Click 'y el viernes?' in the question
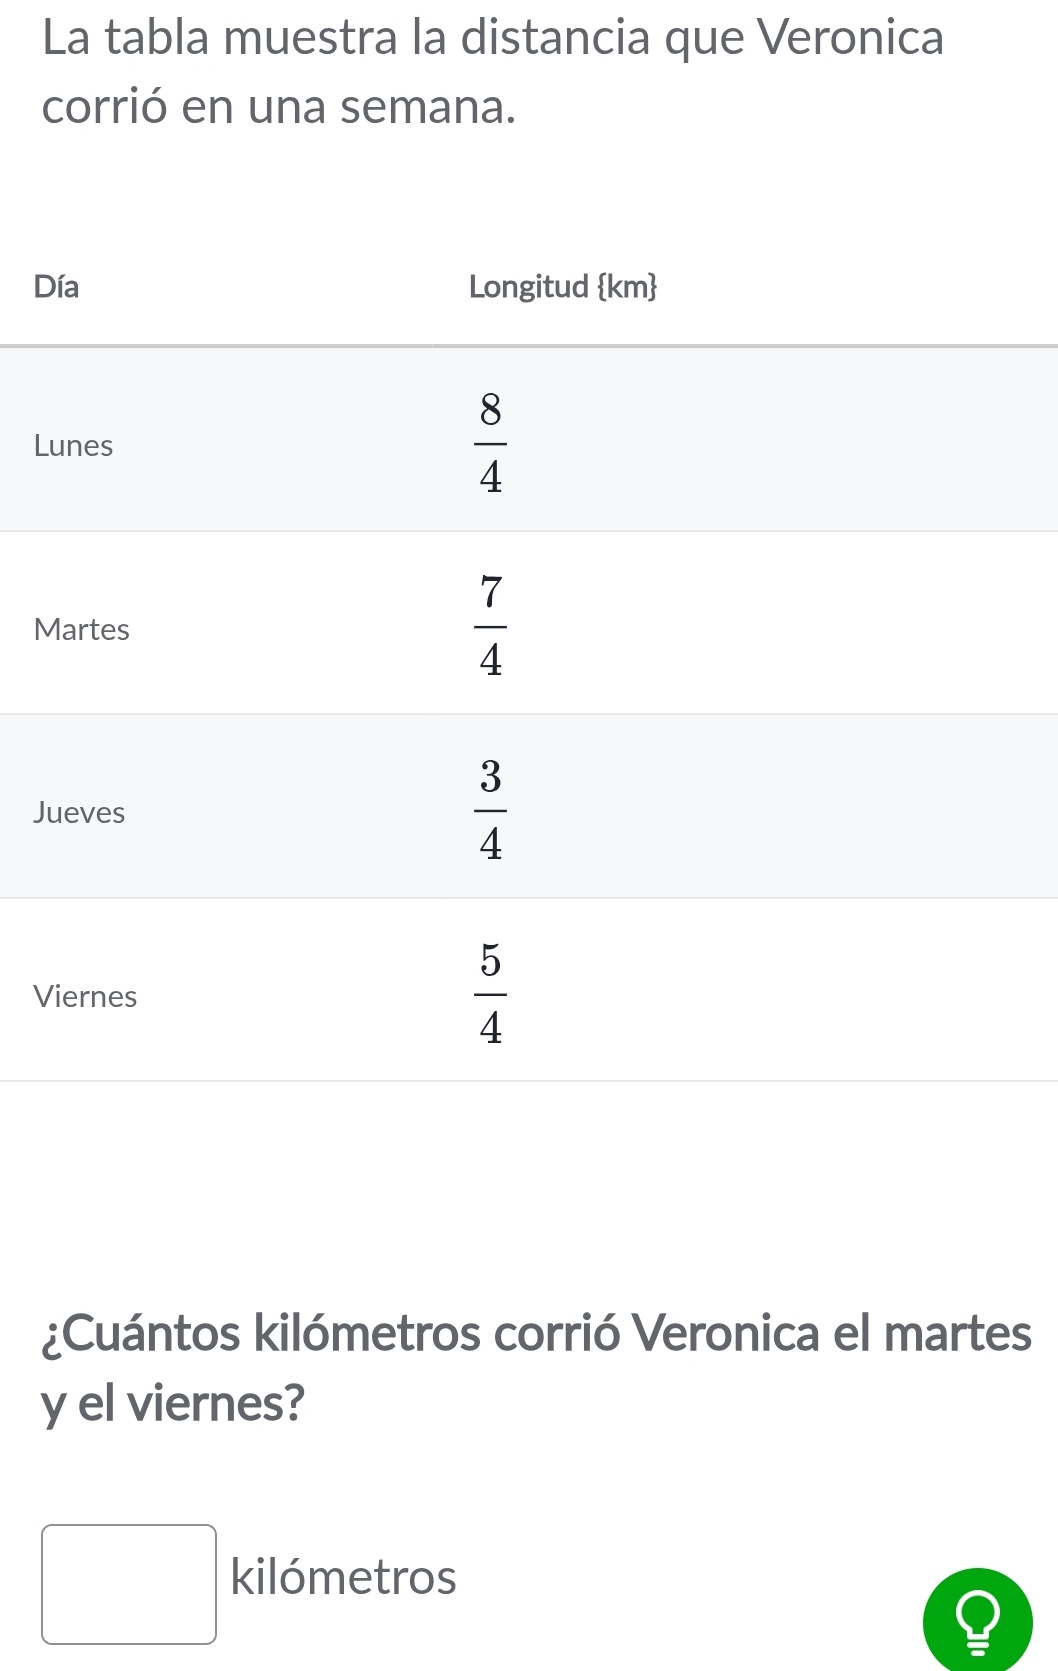The image size is (1058, 1671). point(172,1403)
